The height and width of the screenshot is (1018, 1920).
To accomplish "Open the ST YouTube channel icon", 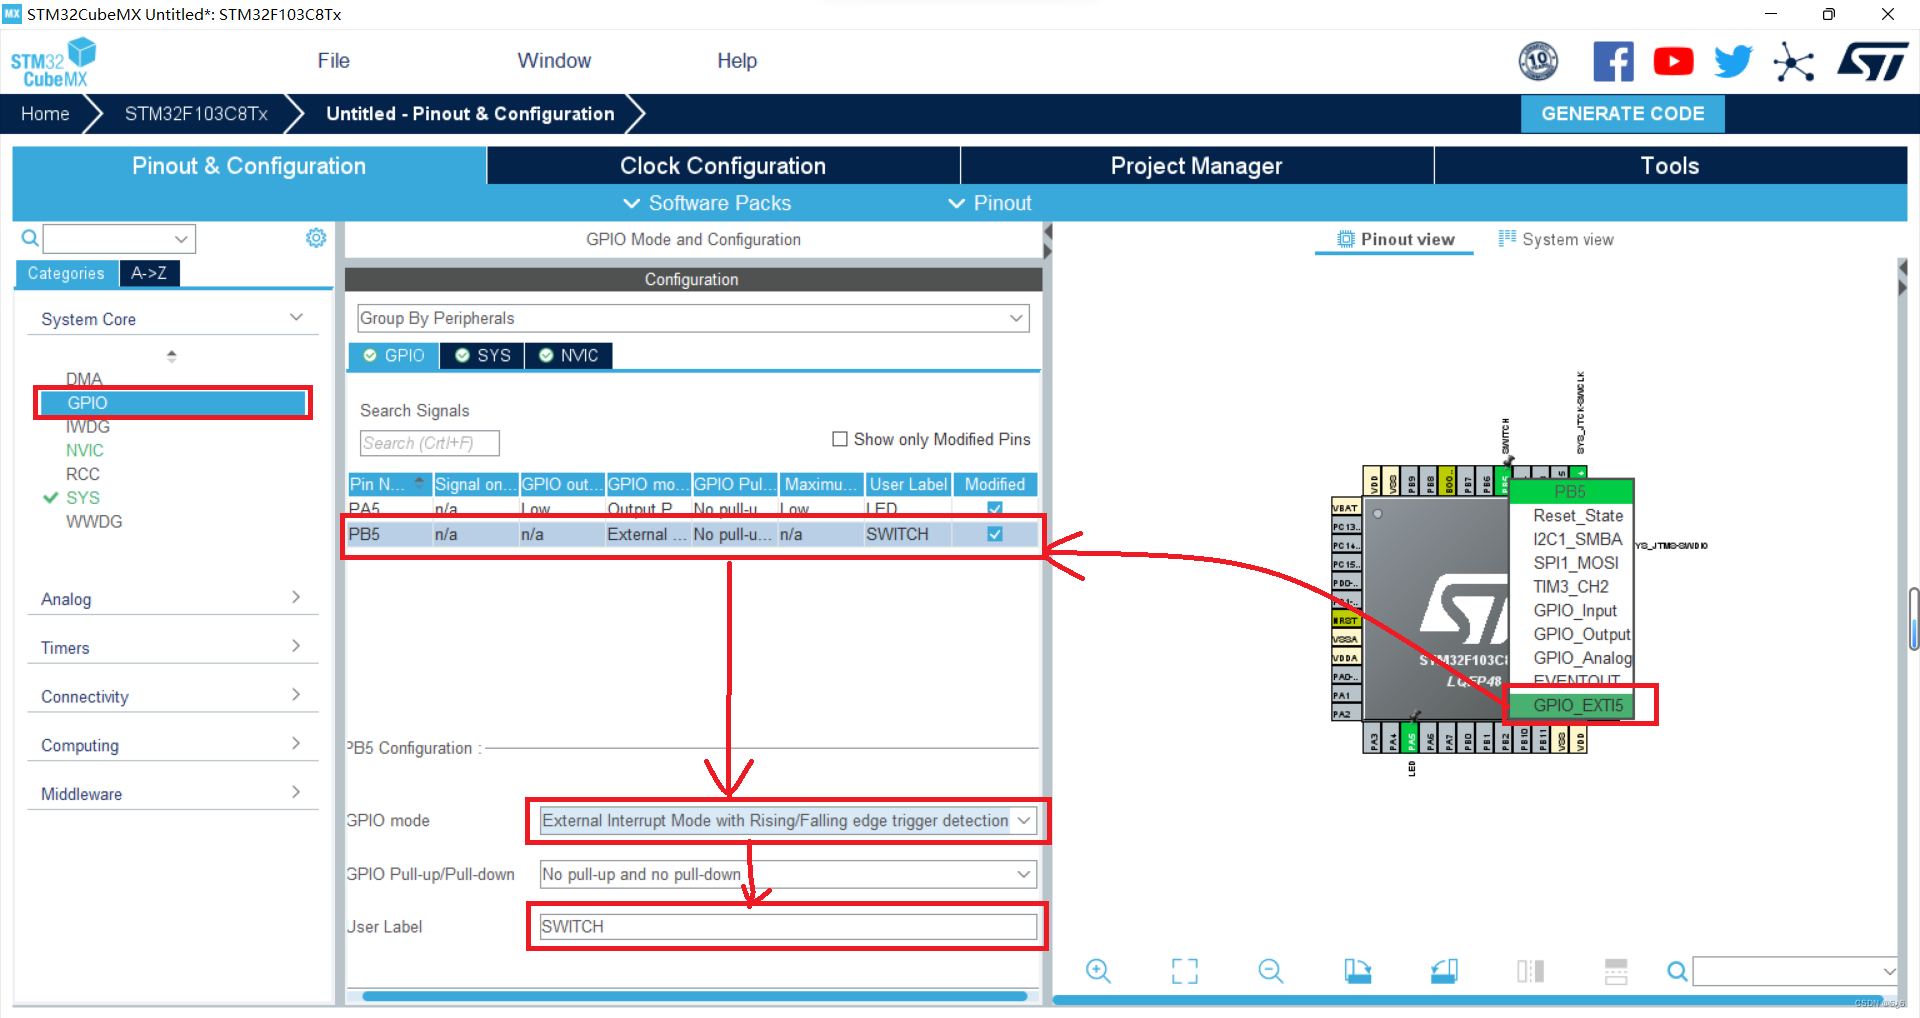I will pos(1673,62).
